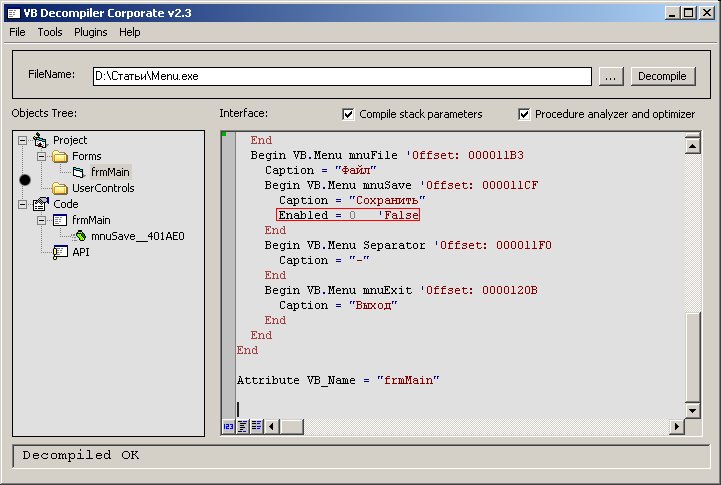Select the UserControls folder icon

point(59,188)
